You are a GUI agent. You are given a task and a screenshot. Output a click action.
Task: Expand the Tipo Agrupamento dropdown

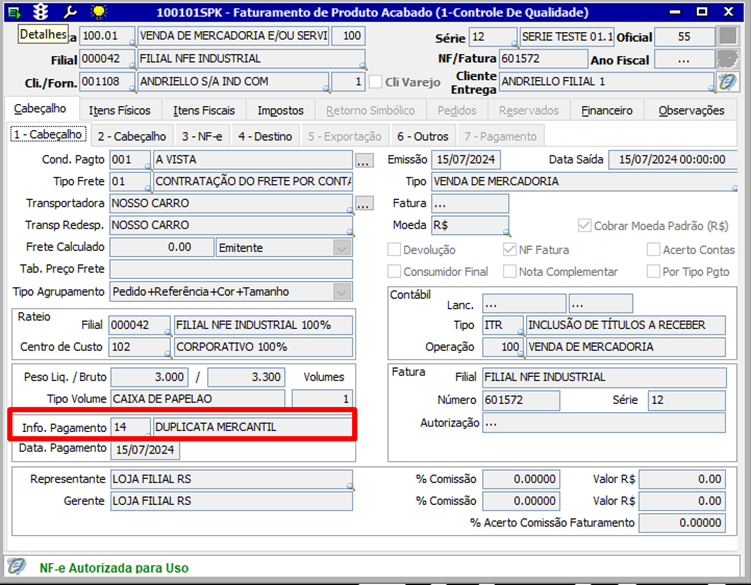(341, 292)
